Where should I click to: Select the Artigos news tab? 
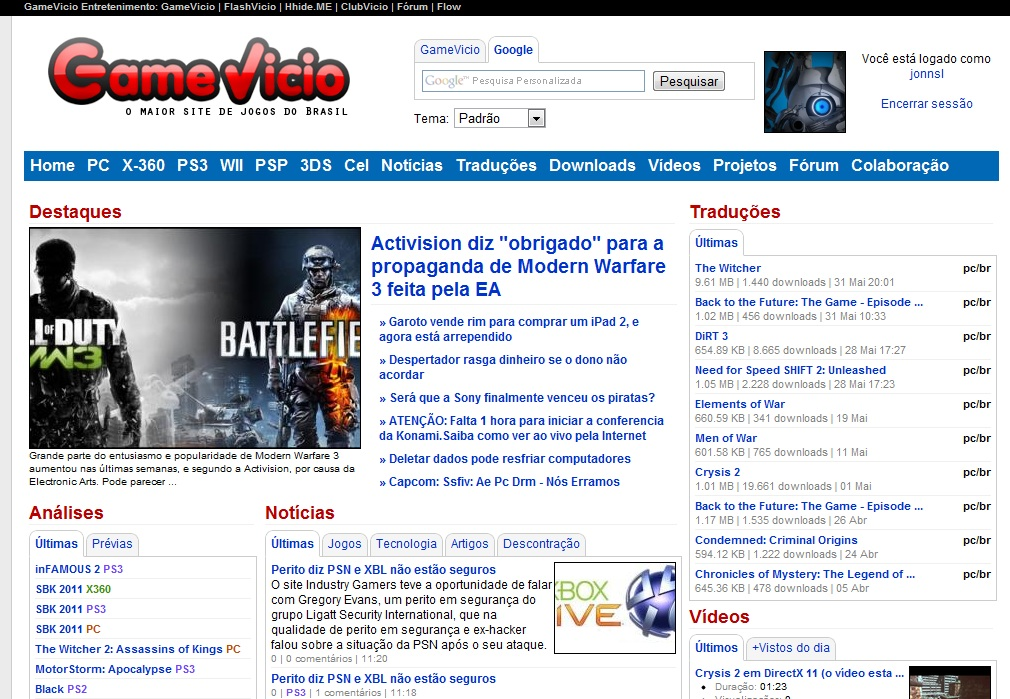pos(470,544)
